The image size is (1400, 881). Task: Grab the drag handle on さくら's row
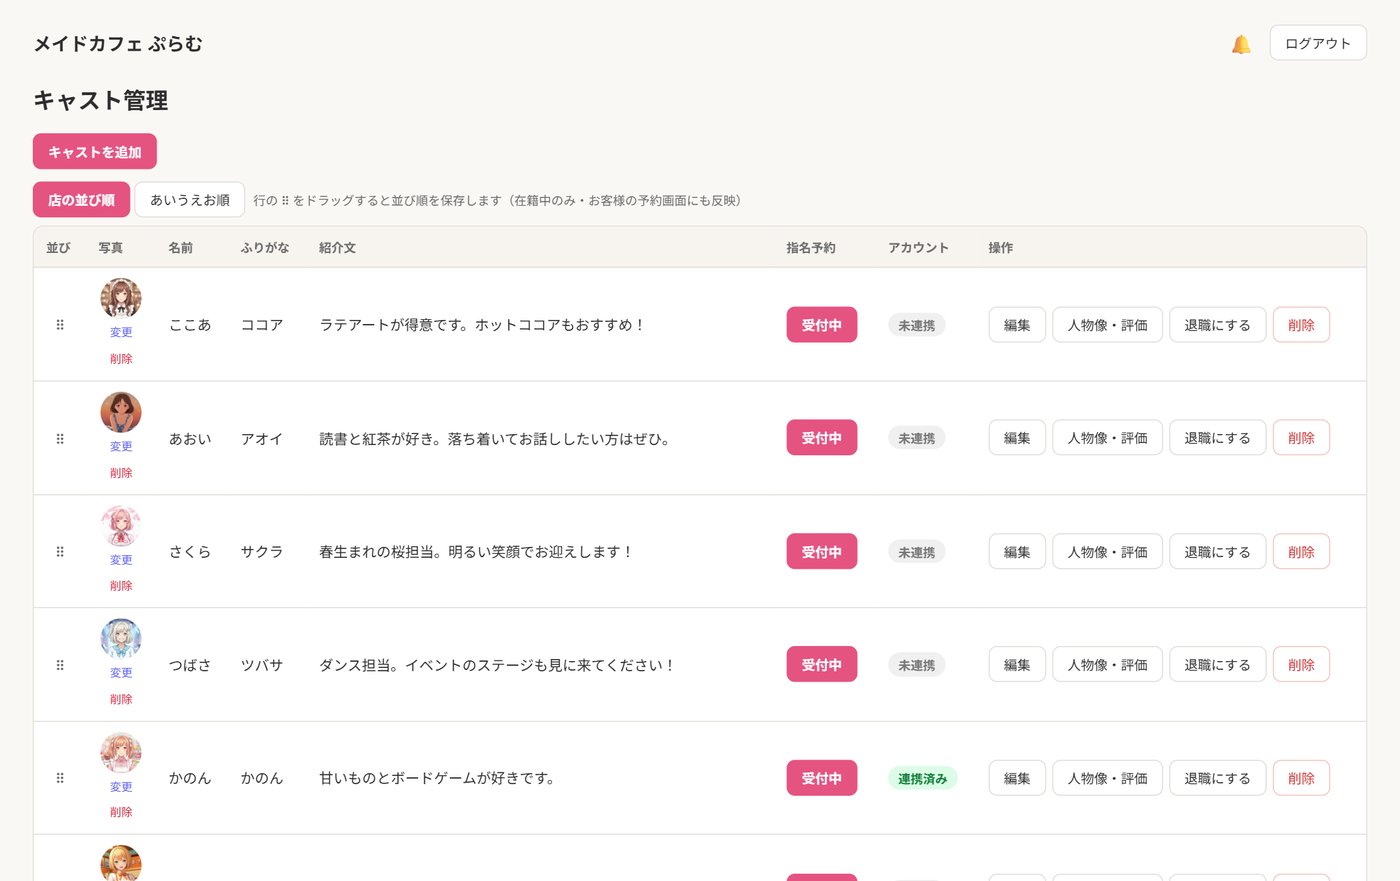pos(60,552)
